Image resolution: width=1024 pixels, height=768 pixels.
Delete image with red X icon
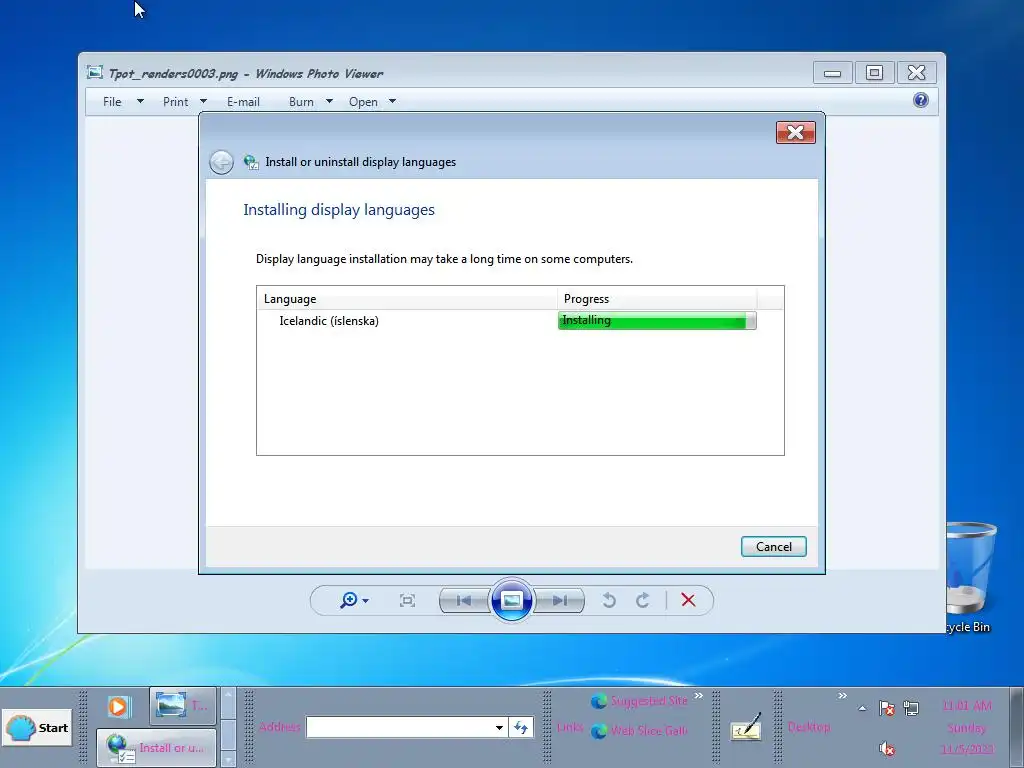688,600
